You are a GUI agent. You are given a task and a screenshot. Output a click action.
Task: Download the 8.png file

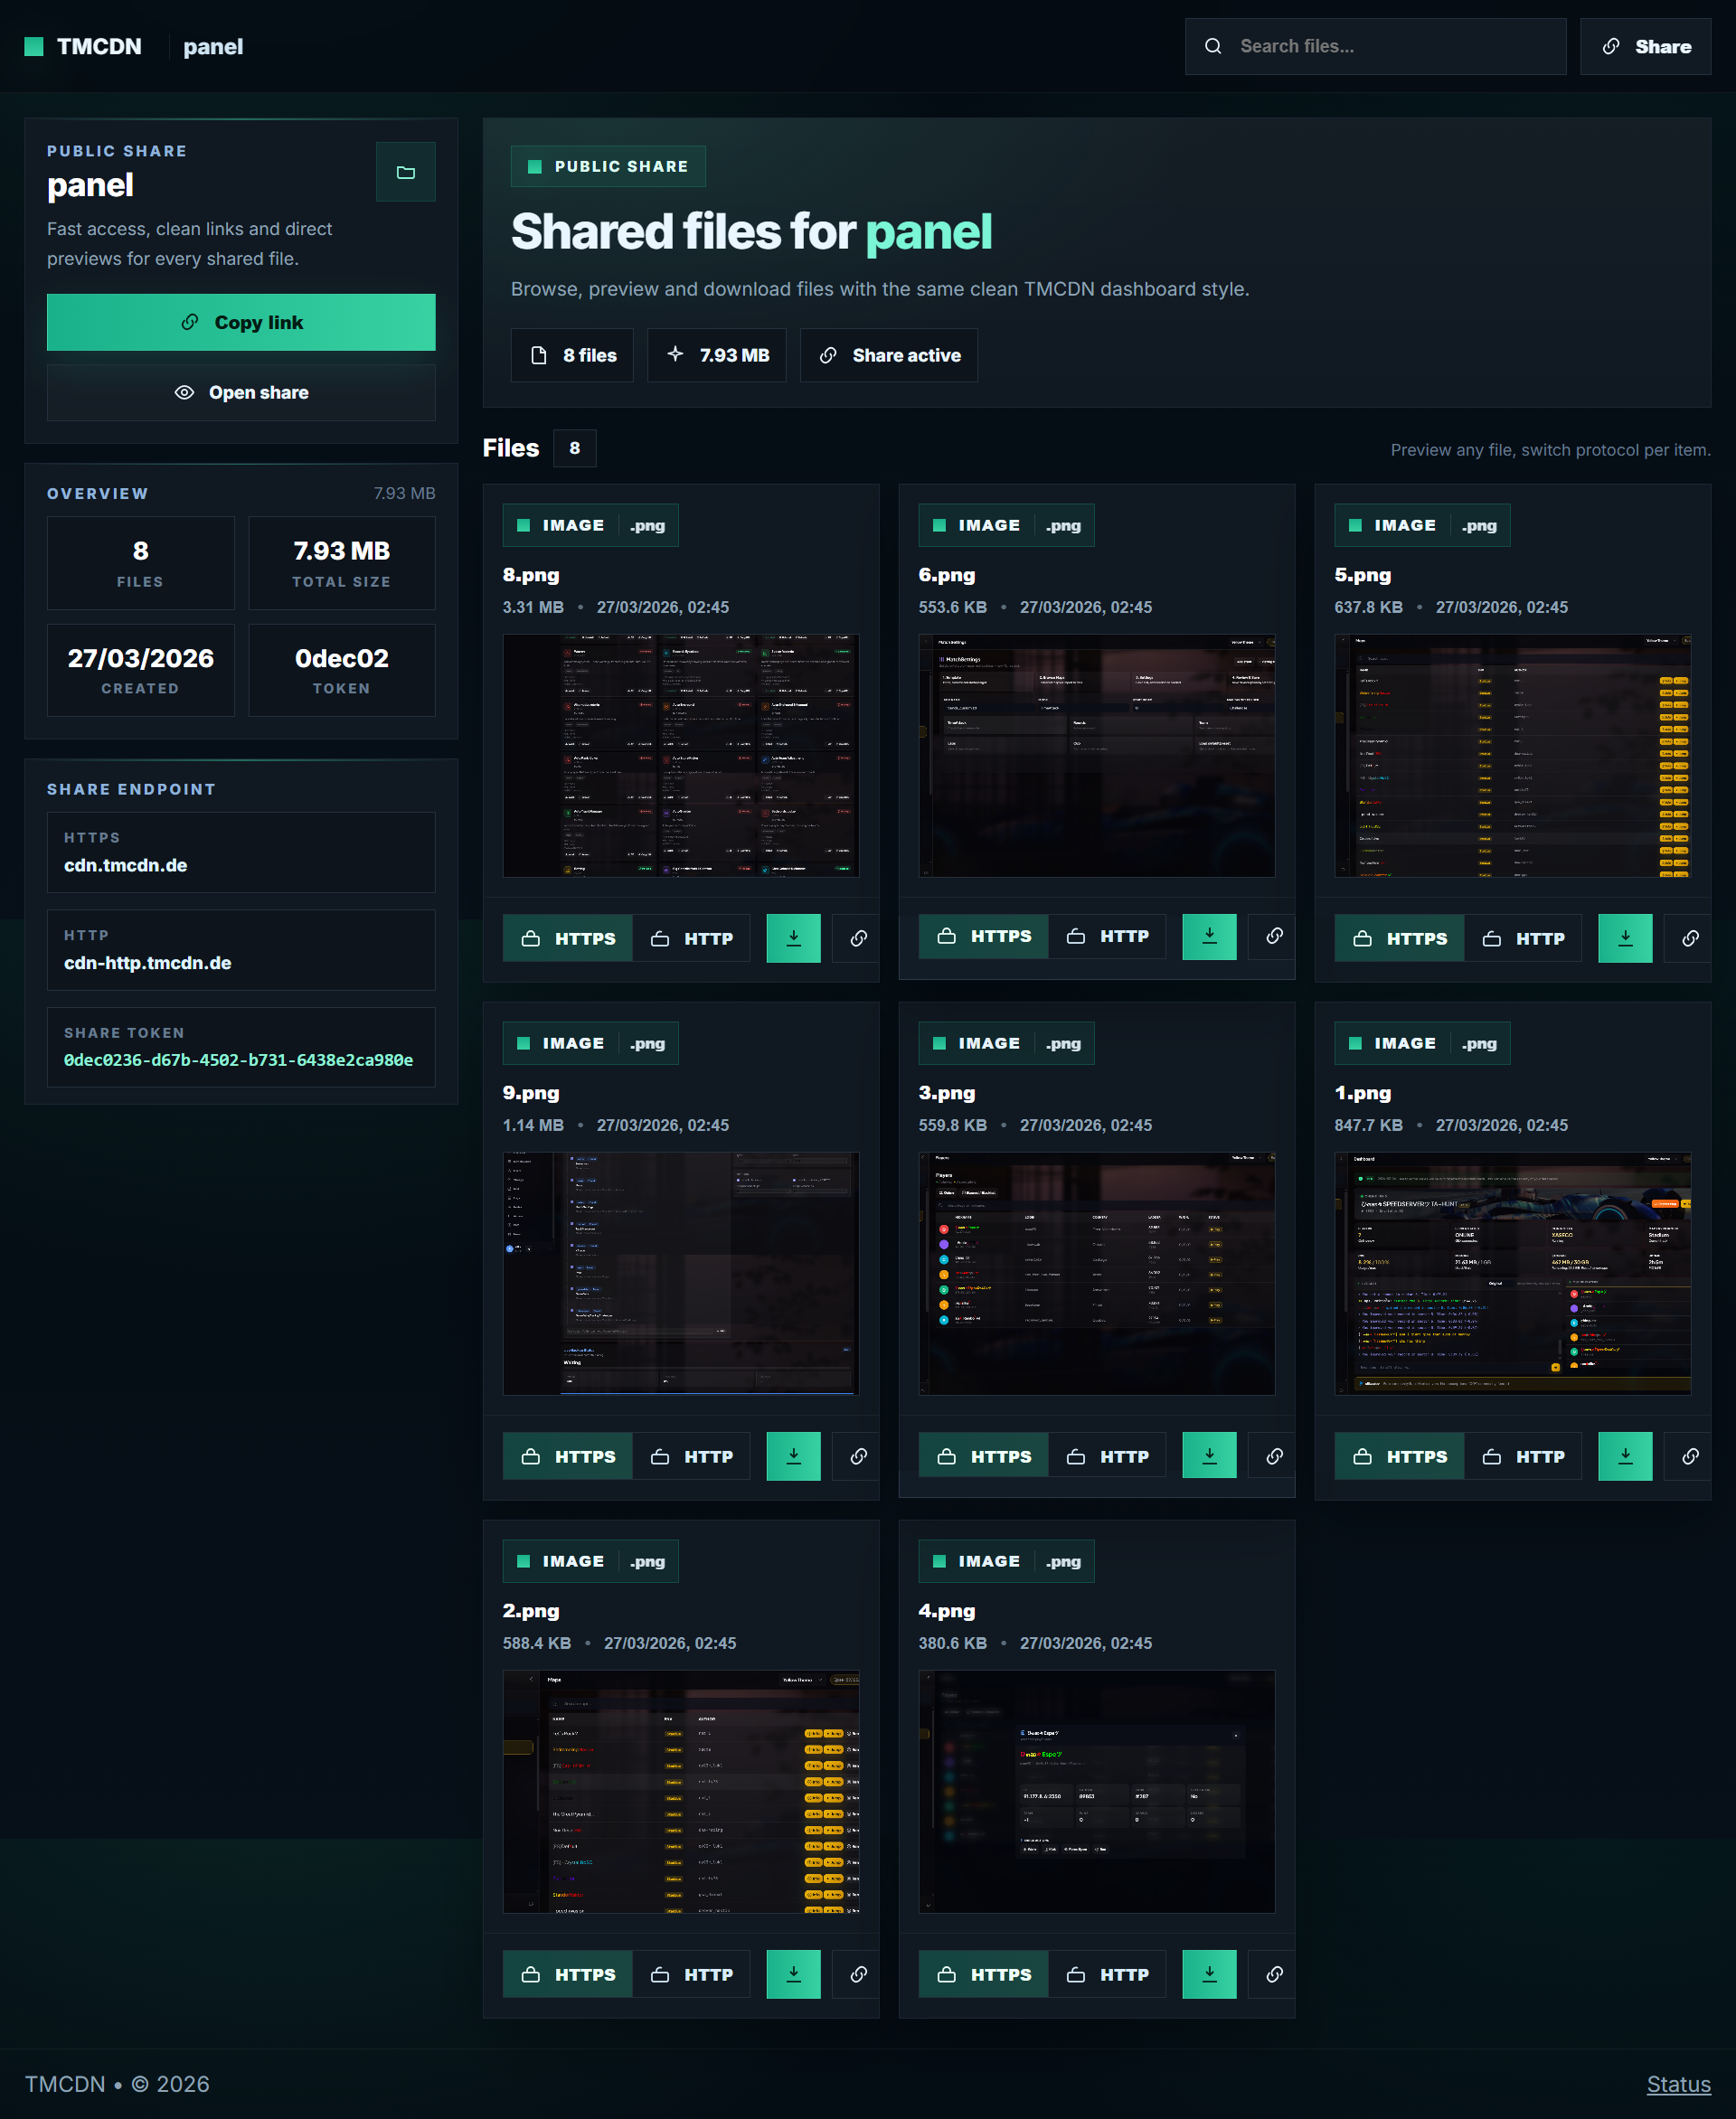pyautogui.click(x=793, y=938)
